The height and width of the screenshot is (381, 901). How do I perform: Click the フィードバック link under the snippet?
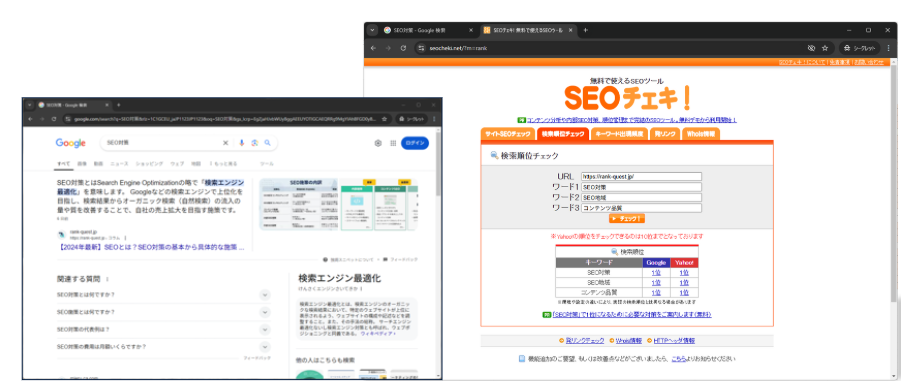(400, 260)
